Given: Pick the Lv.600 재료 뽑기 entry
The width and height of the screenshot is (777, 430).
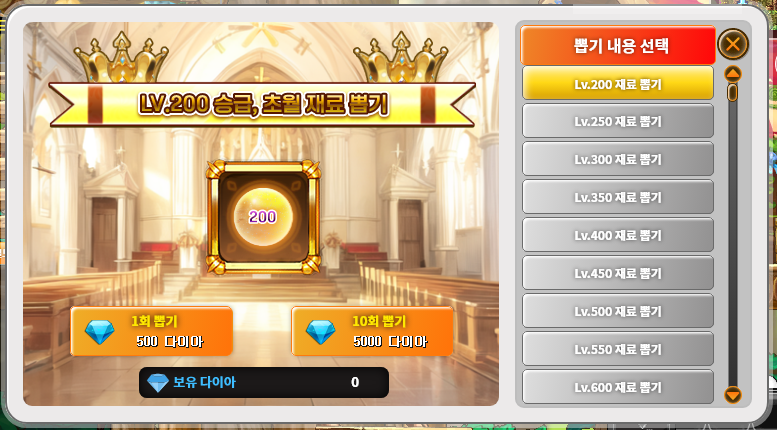Looking at the screenshot, I should pos(618,386).
